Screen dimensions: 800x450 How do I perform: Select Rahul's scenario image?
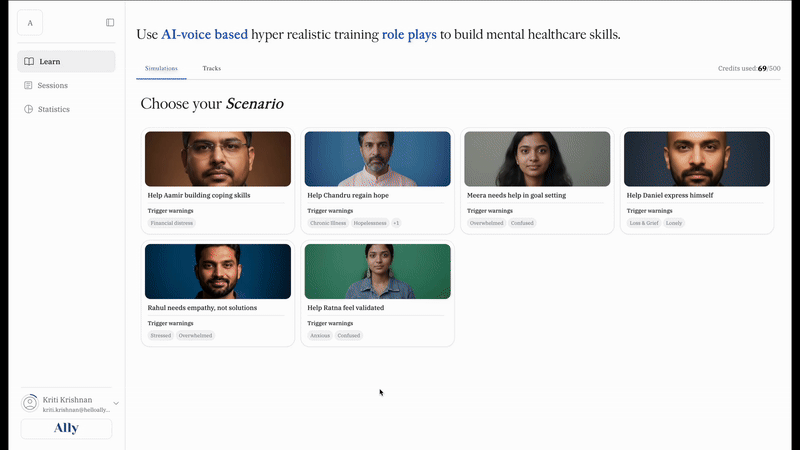pos(218,271)
